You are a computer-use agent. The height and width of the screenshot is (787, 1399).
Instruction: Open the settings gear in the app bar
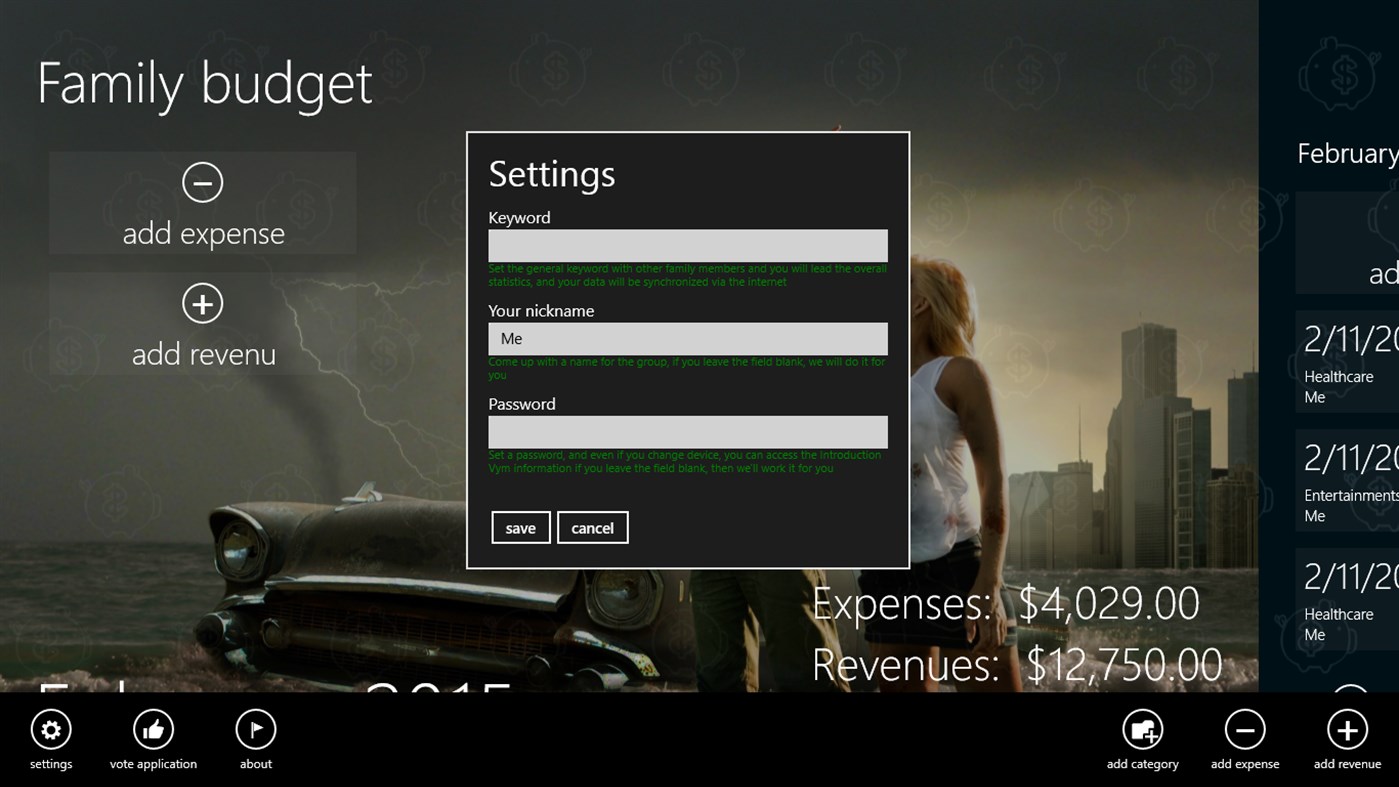[x=50, y=729]
